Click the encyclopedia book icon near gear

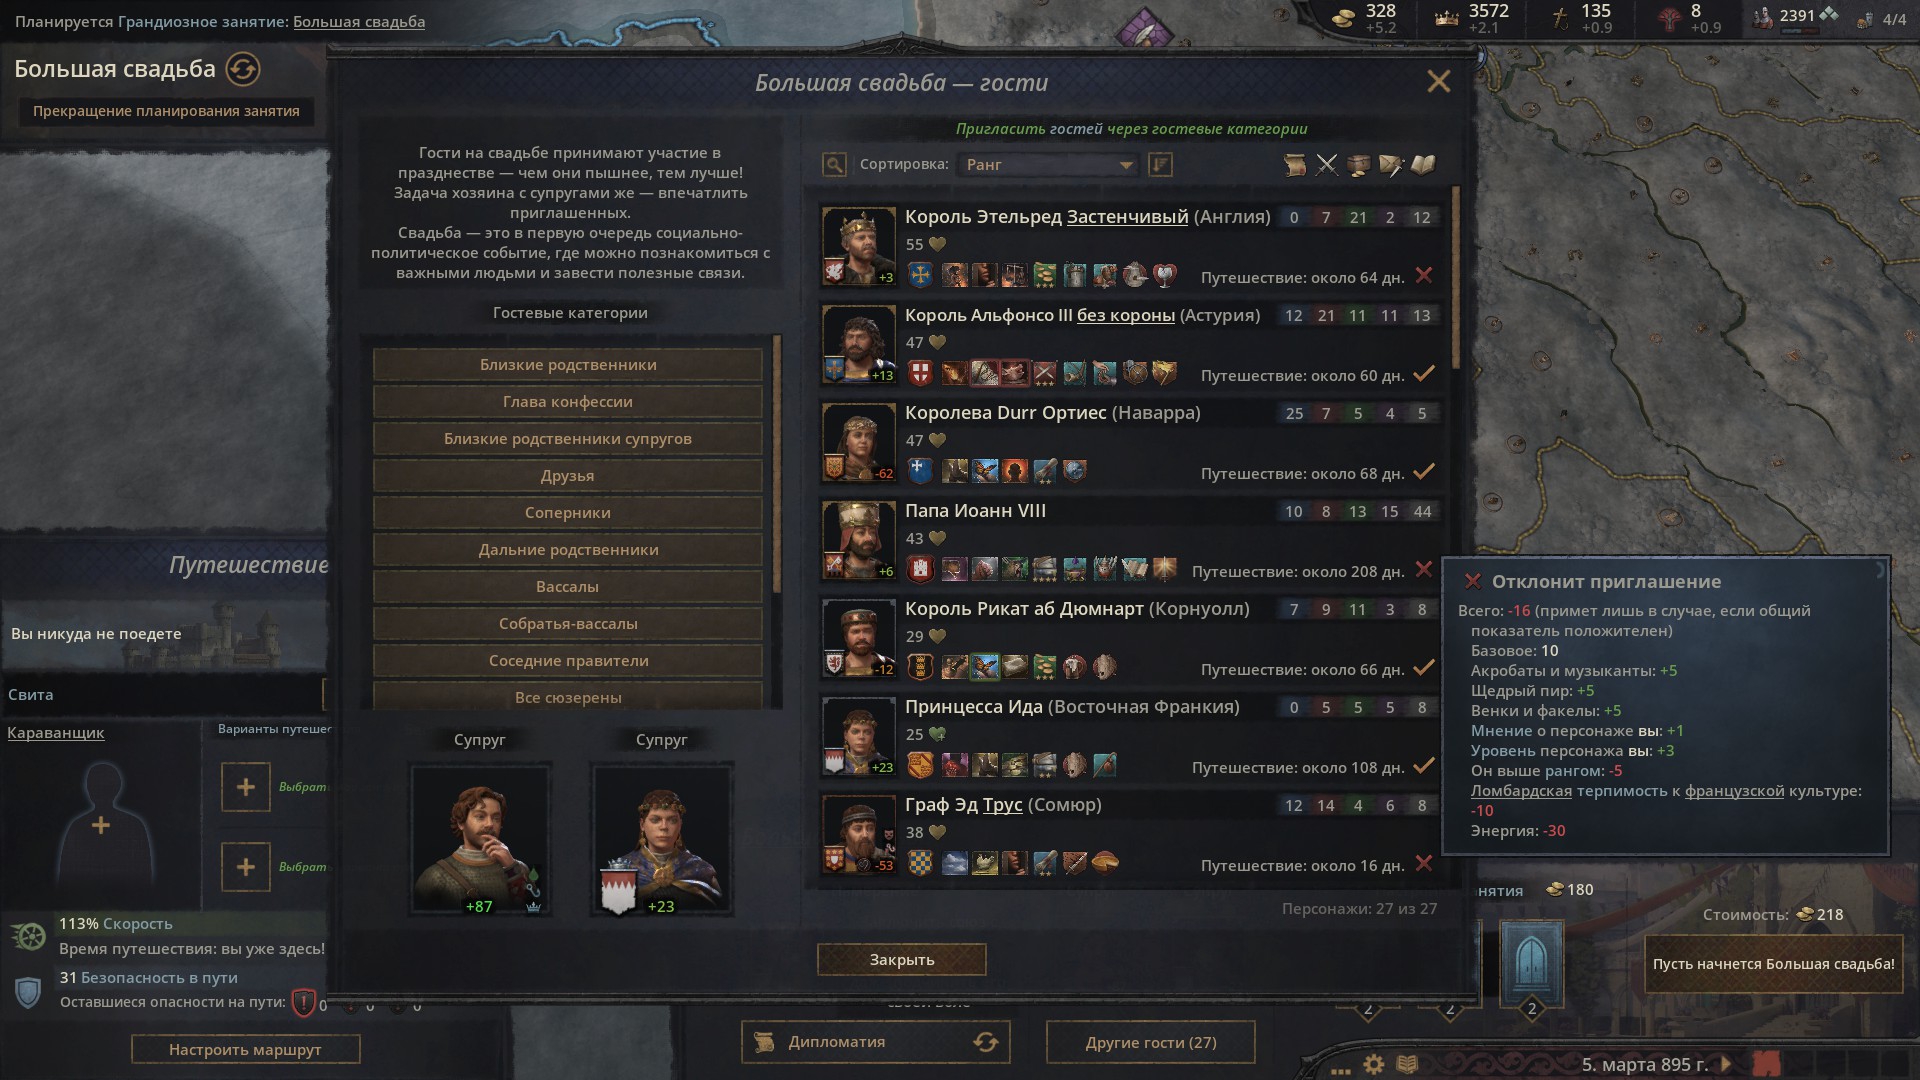(1407, 1064)
